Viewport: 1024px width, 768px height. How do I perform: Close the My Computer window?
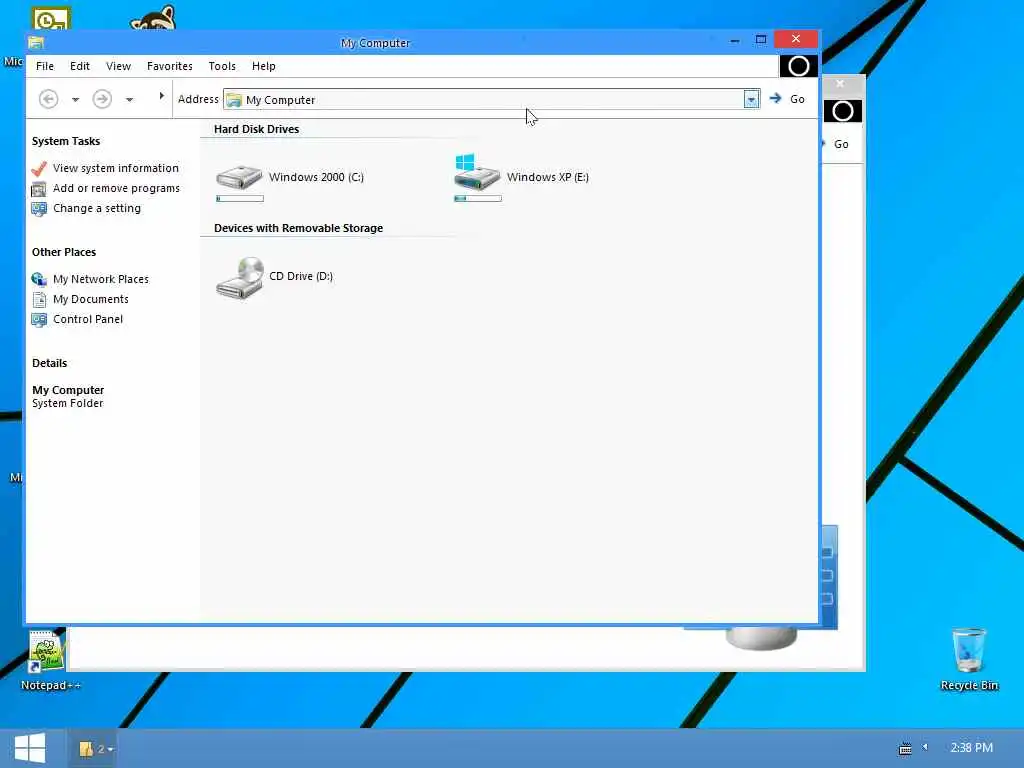click(796, 39)
